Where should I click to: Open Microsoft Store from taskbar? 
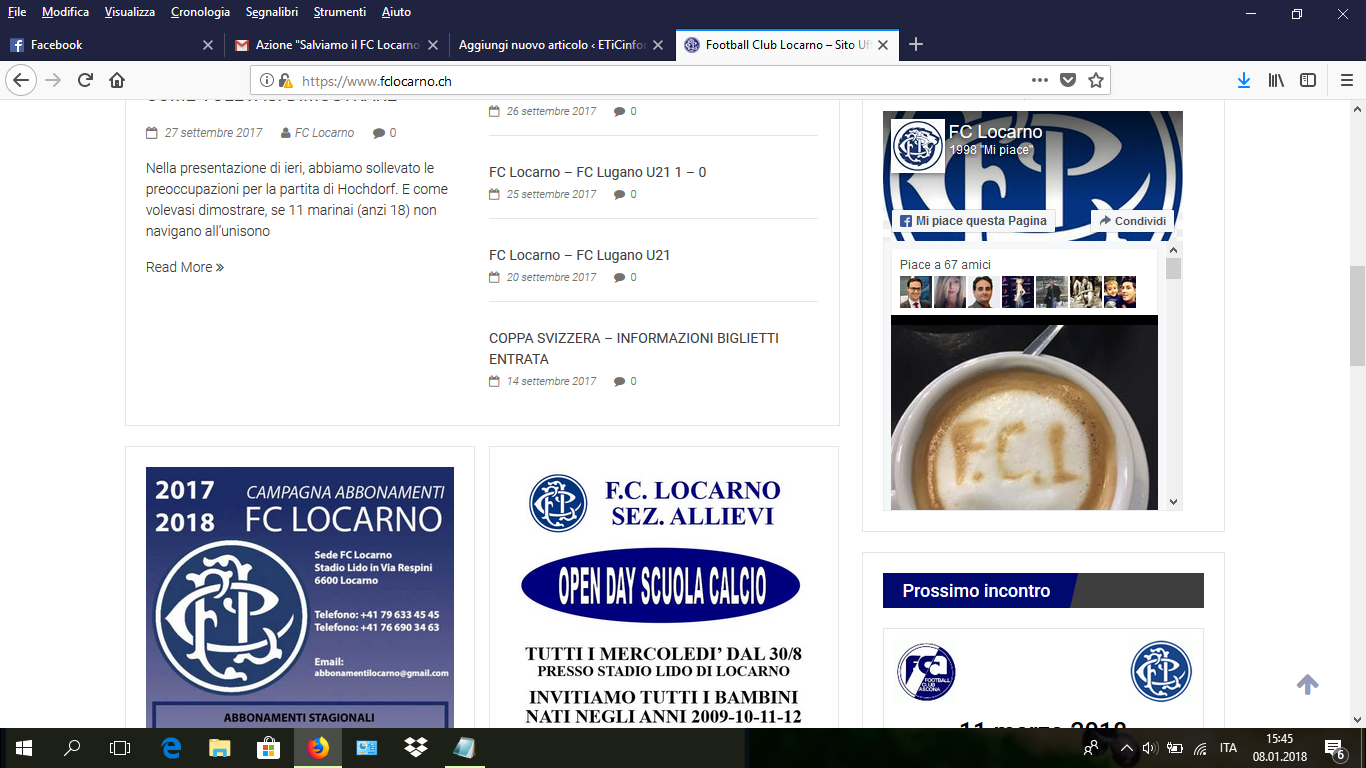(x=269, y=748)
